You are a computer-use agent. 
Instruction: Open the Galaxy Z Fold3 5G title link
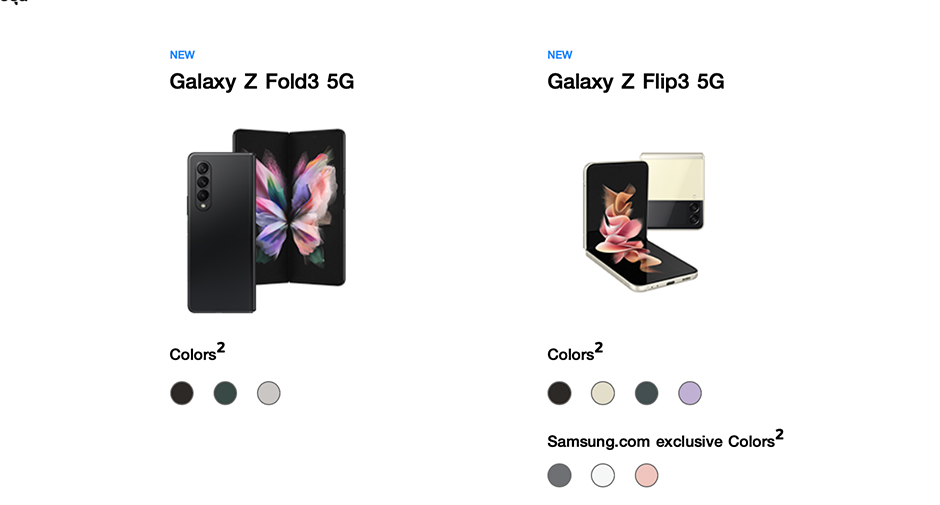[x=262, y=82]
